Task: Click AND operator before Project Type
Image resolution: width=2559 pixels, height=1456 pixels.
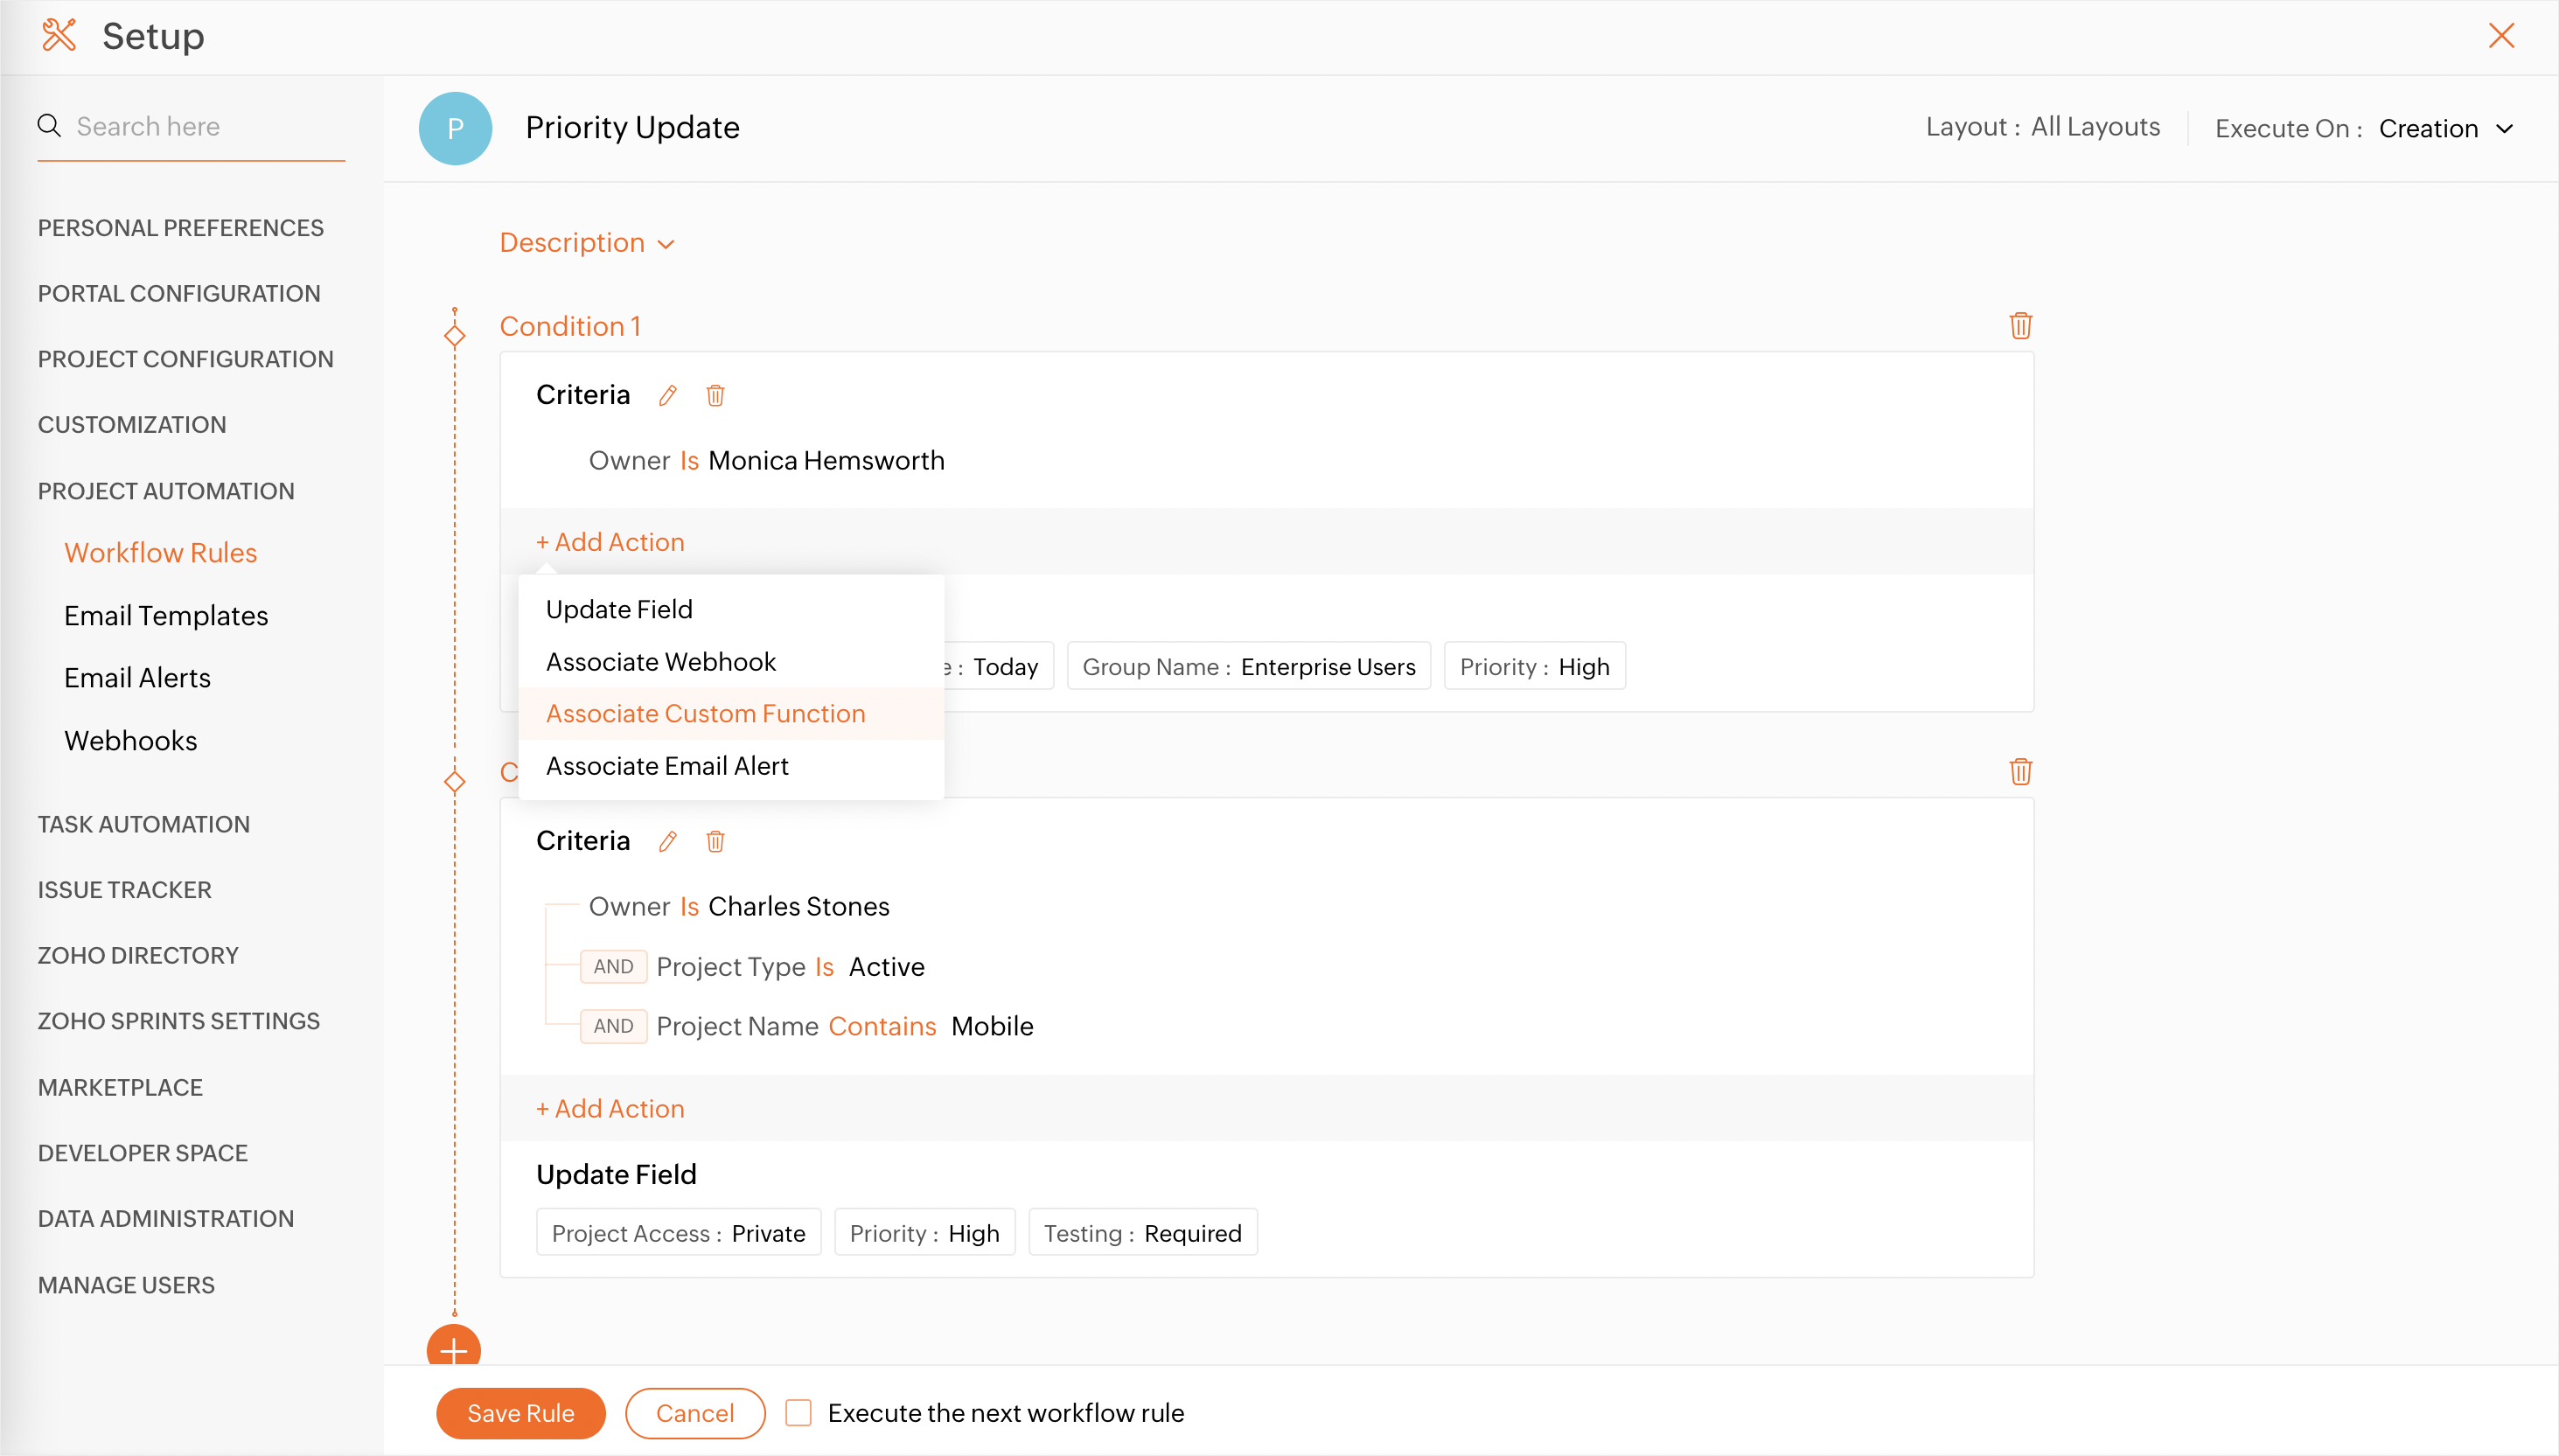Action: tap(613, 966)
